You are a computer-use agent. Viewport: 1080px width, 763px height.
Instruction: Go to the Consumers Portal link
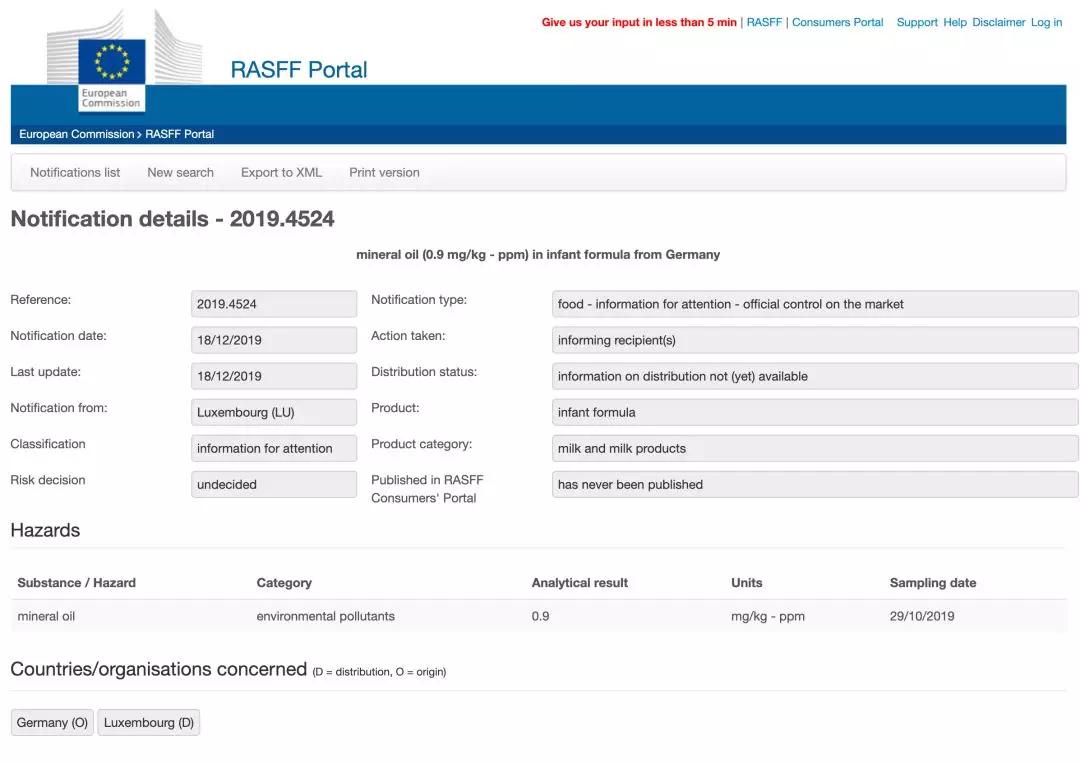[x=837, y=22]
